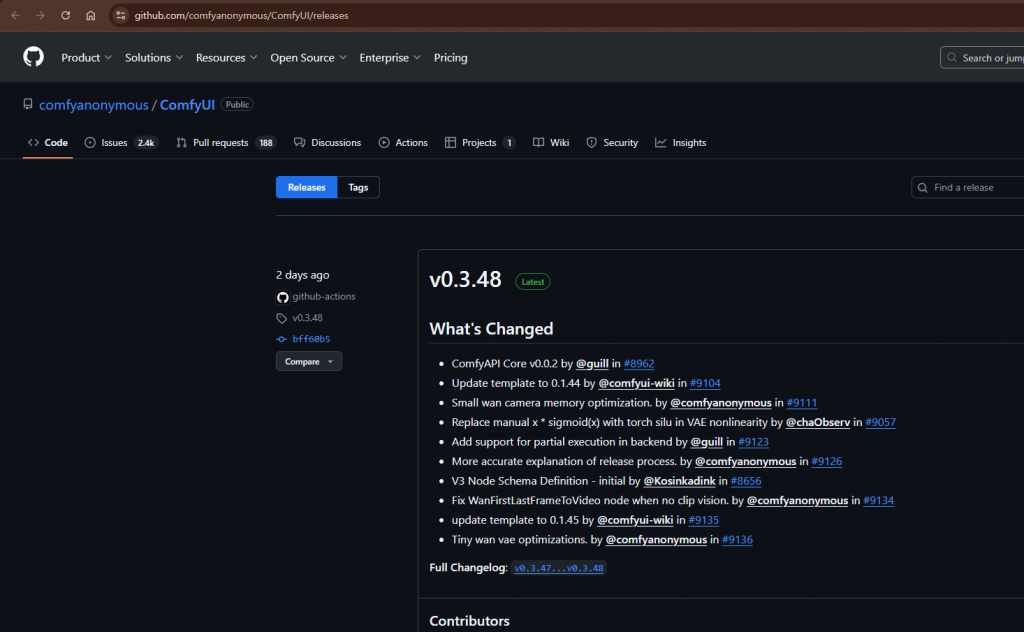Viewport: 1024px width, 632px height.
Task: Open the Wiki tab
Action: pyautogui.click(x=551, y=142)
